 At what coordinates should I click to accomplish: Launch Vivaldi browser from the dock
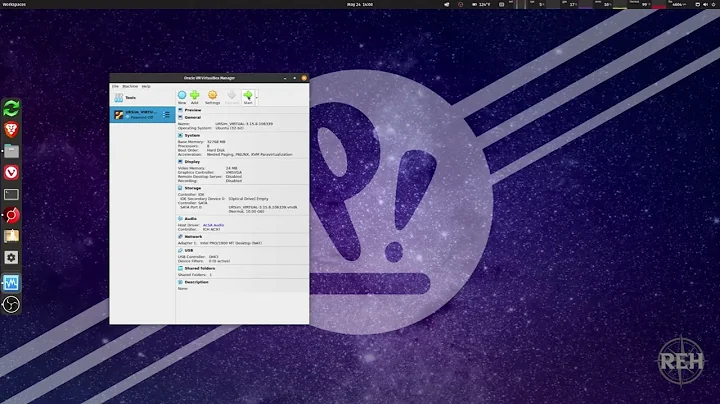[x=11, y=172]
